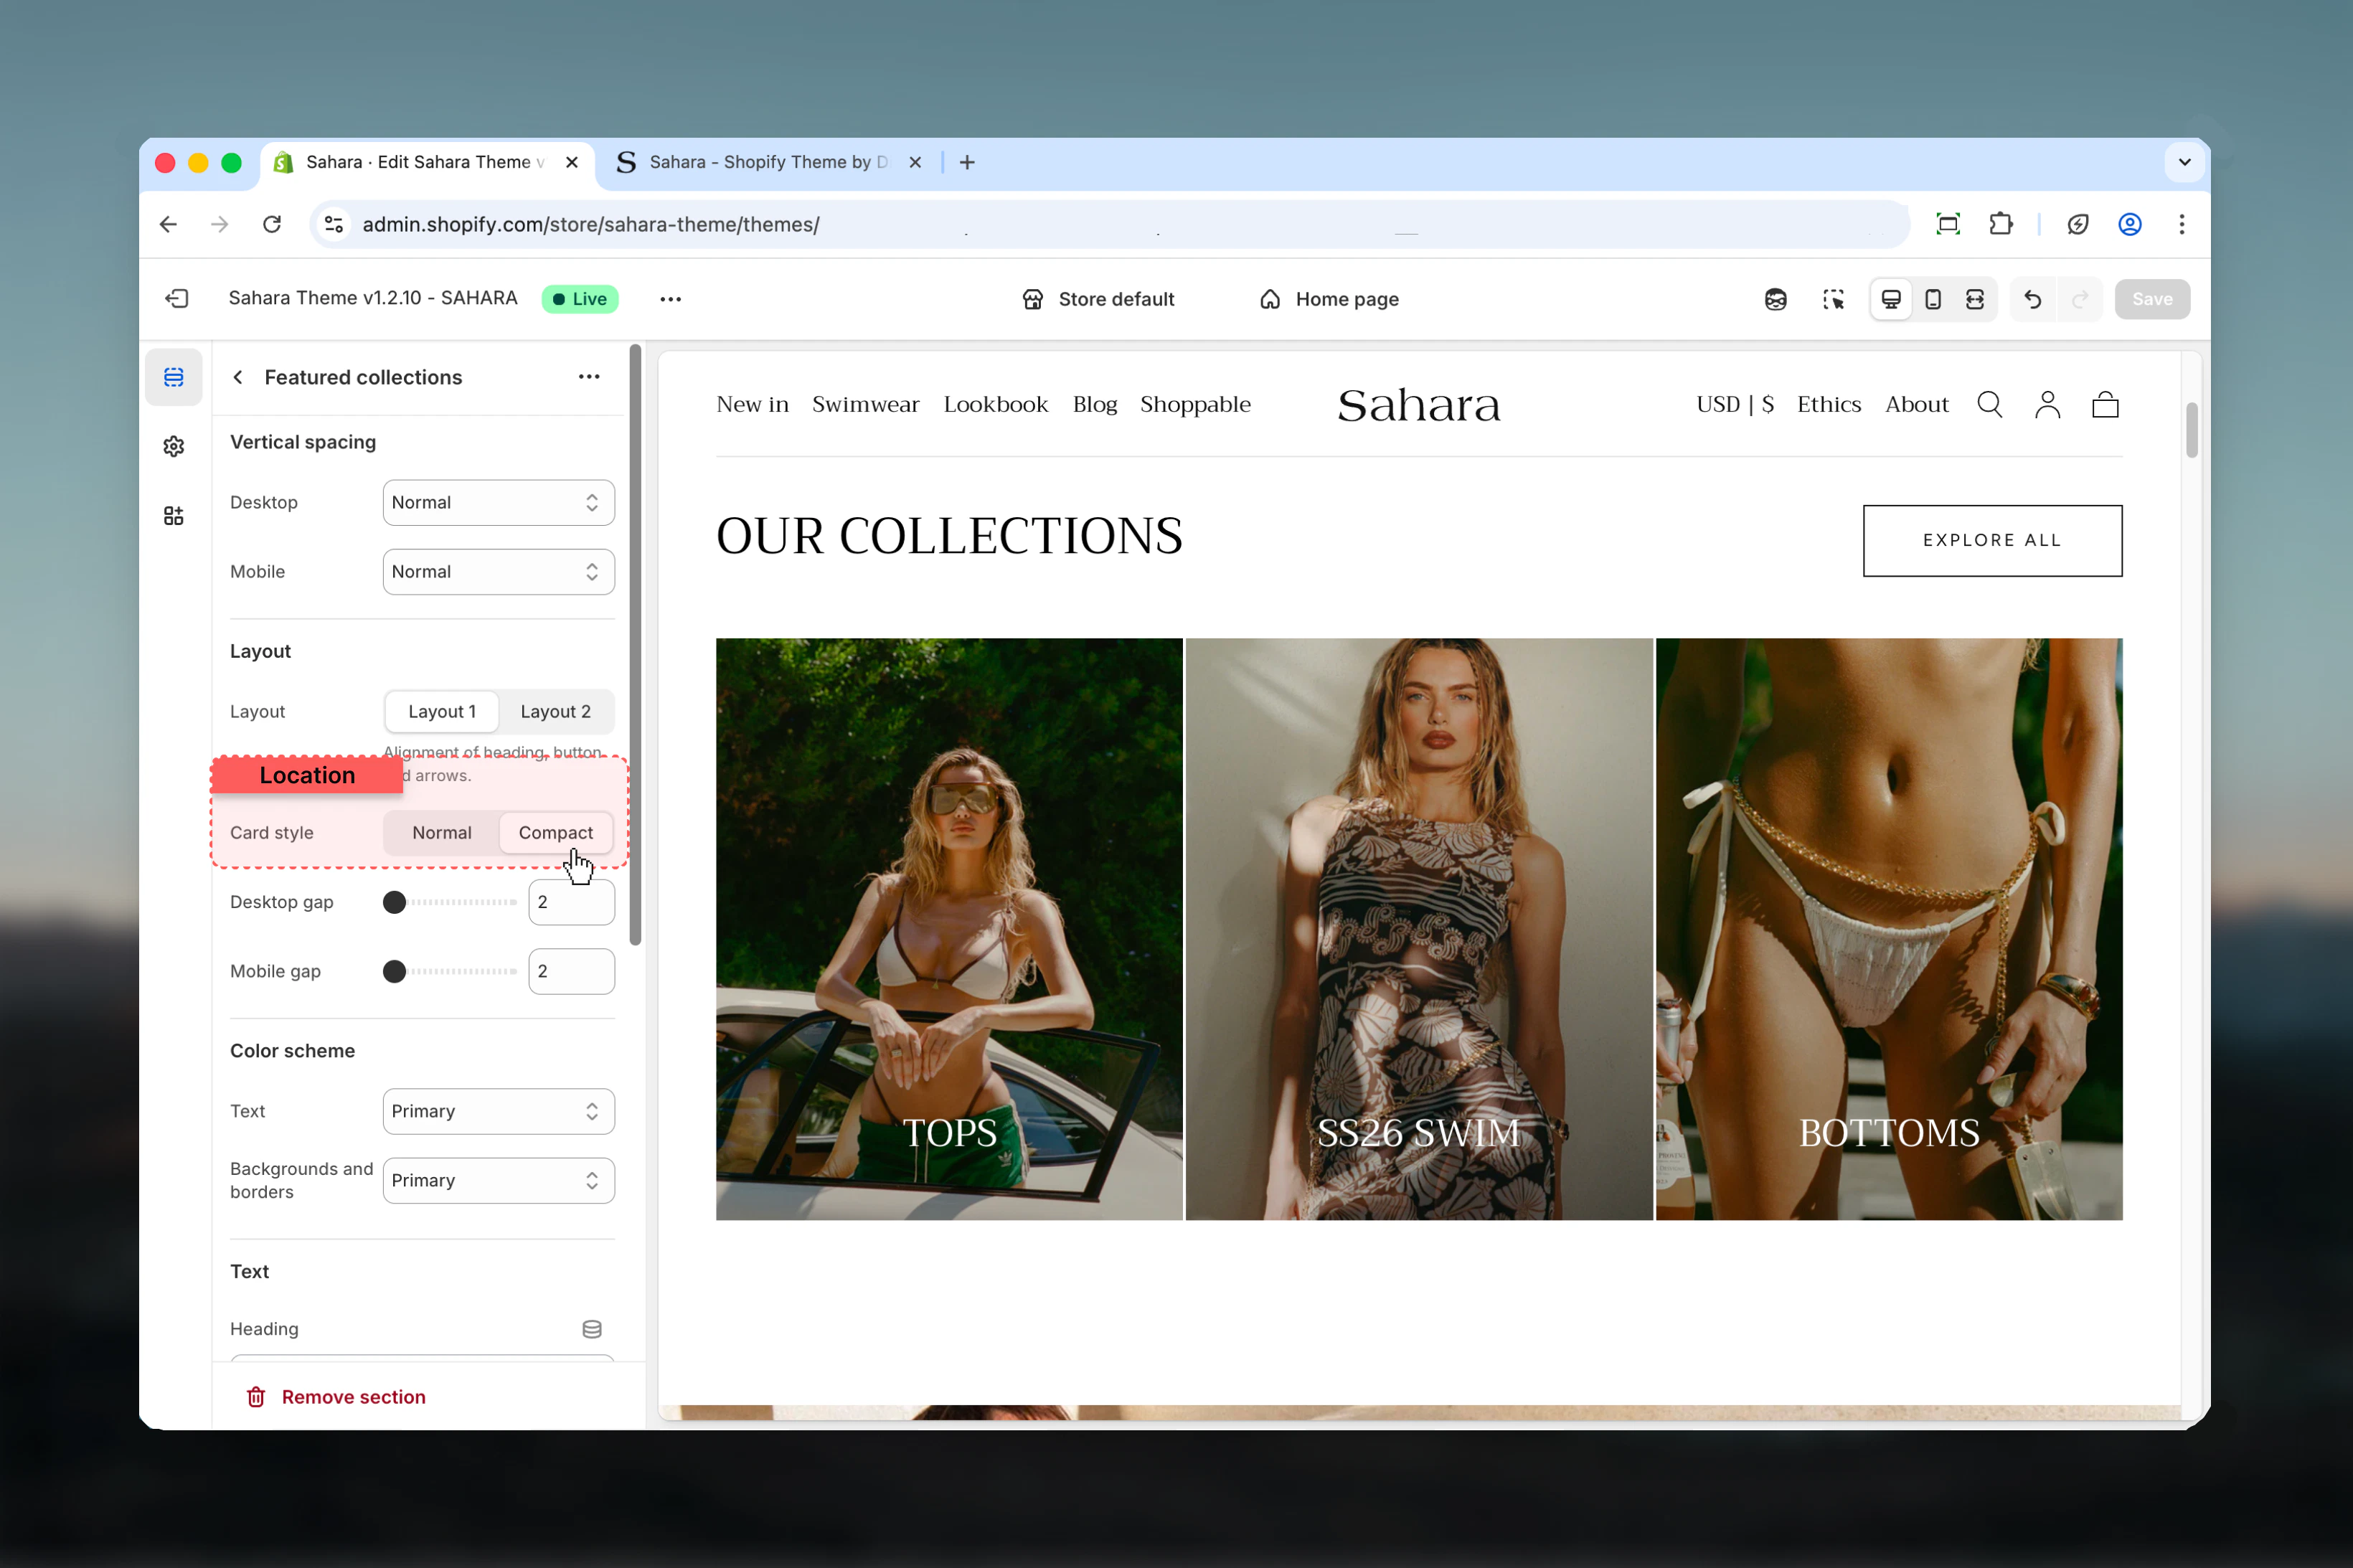This screenshot has height=1568, width=2353.
Task: Switch to Sahara Shopify Theme tab
Action: coord(767,162)
